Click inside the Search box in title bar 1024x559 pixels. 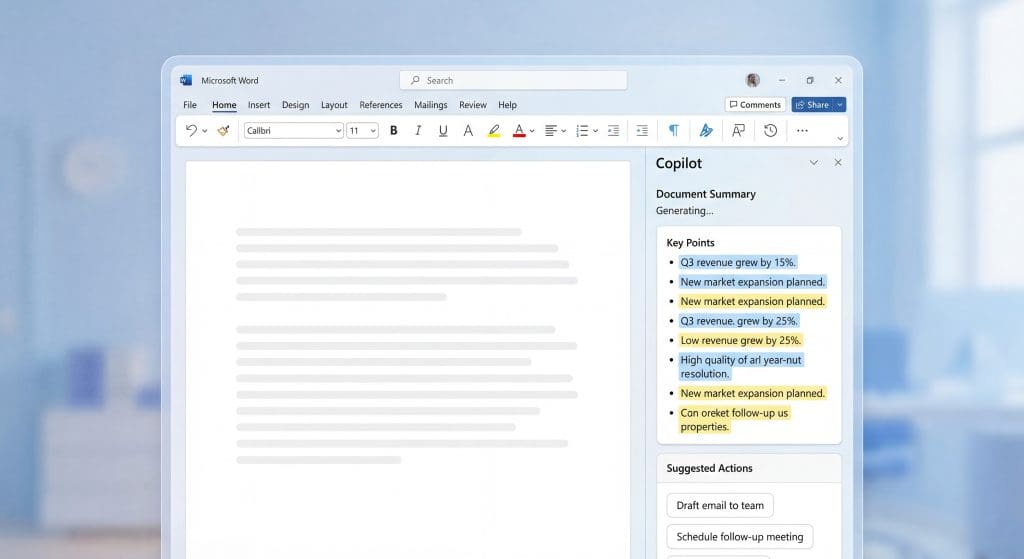[x=513, y=80]
